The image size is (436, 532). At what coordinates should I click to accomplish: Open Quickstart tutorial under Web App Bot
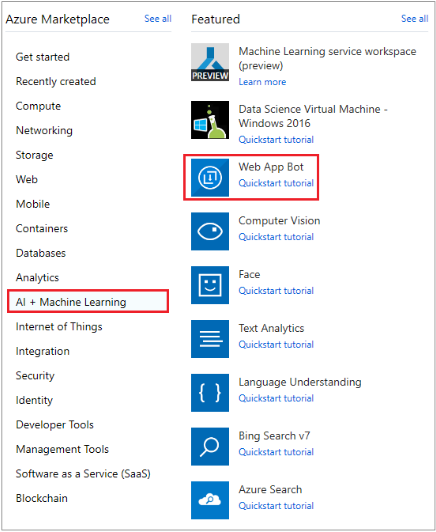276,183
